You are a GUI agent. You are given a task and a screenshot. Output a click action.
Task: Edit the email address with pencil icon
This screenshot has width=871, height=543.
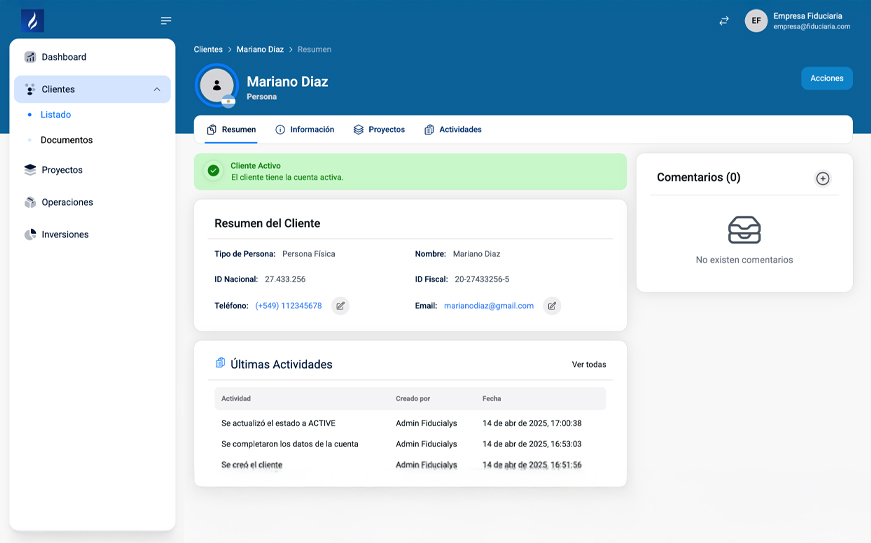click(551, 306)
